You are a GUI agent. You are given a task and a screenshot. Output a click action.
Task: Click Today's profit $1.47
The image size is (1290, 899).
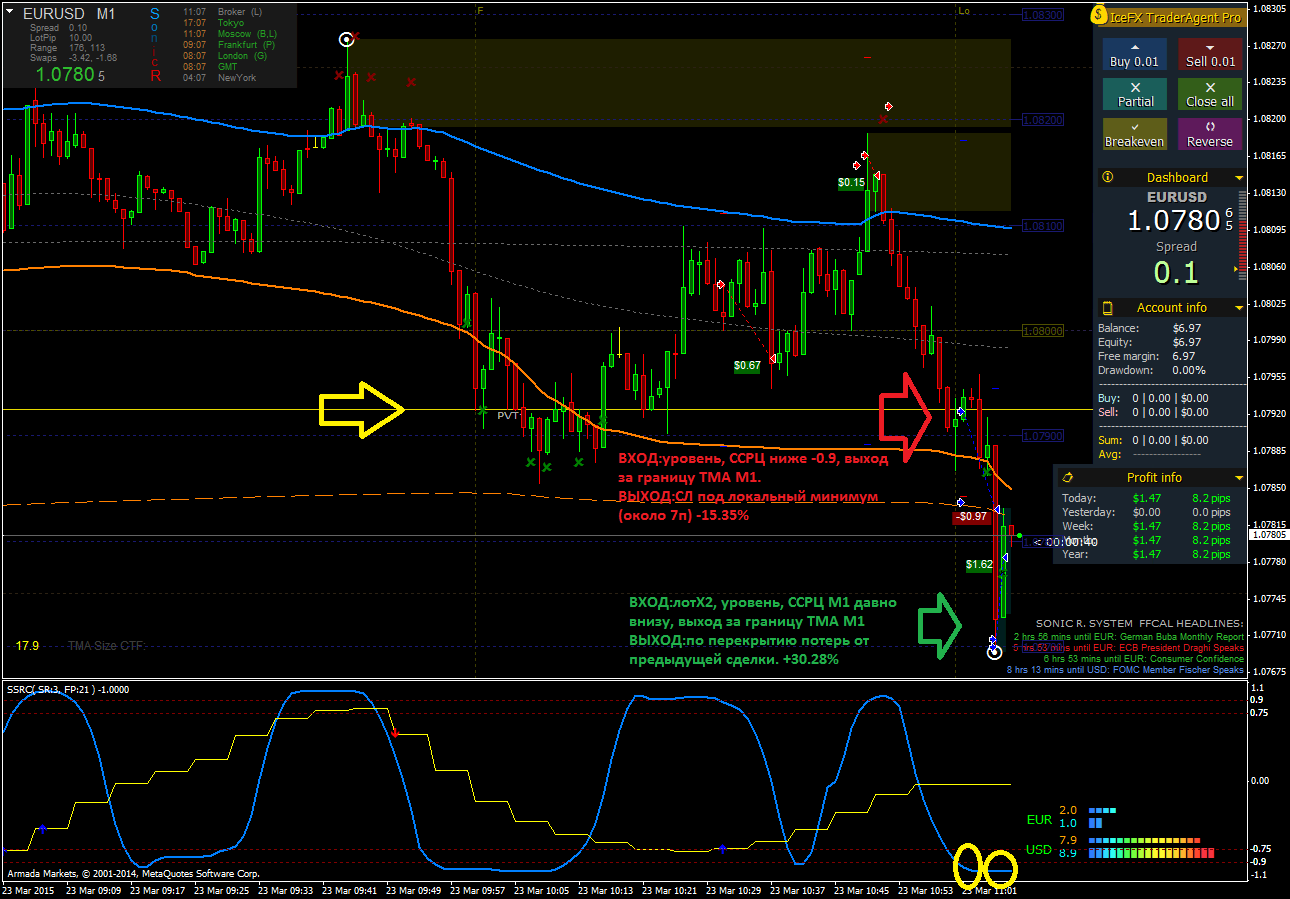1146,498
